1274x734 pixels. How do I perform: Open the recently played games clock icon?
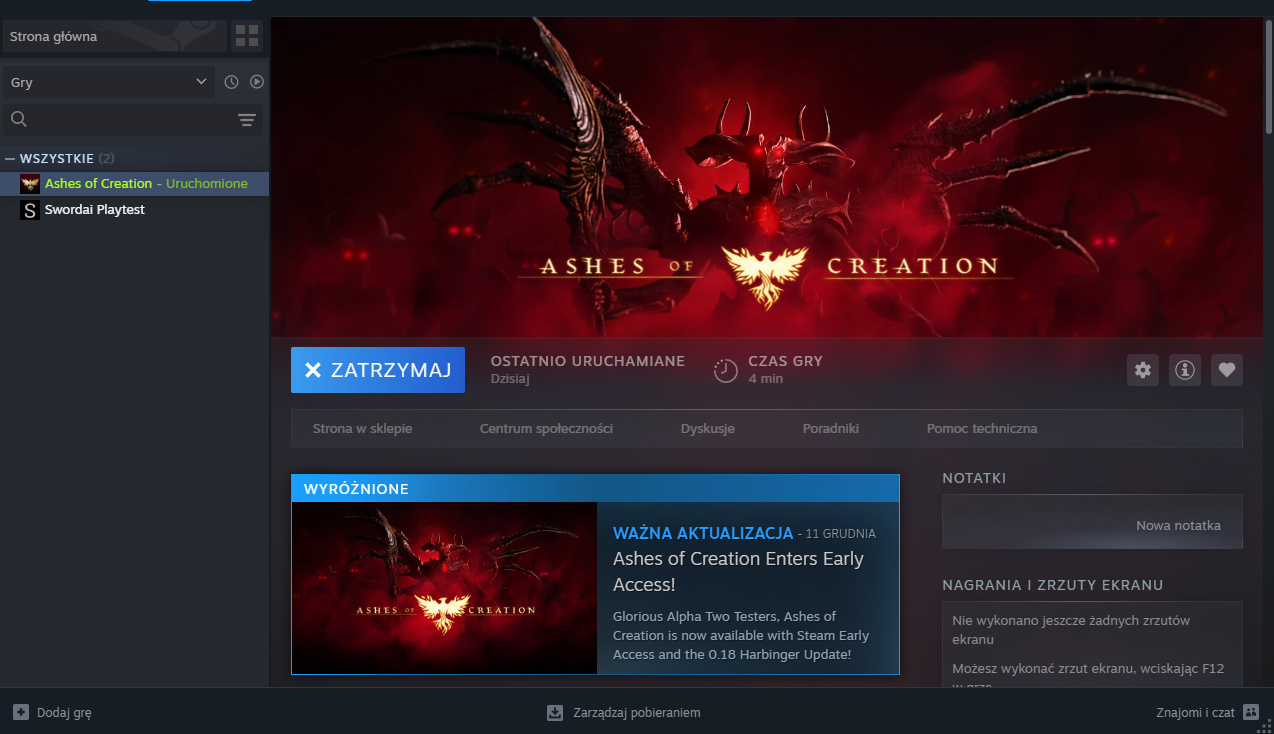coord(231,81)
